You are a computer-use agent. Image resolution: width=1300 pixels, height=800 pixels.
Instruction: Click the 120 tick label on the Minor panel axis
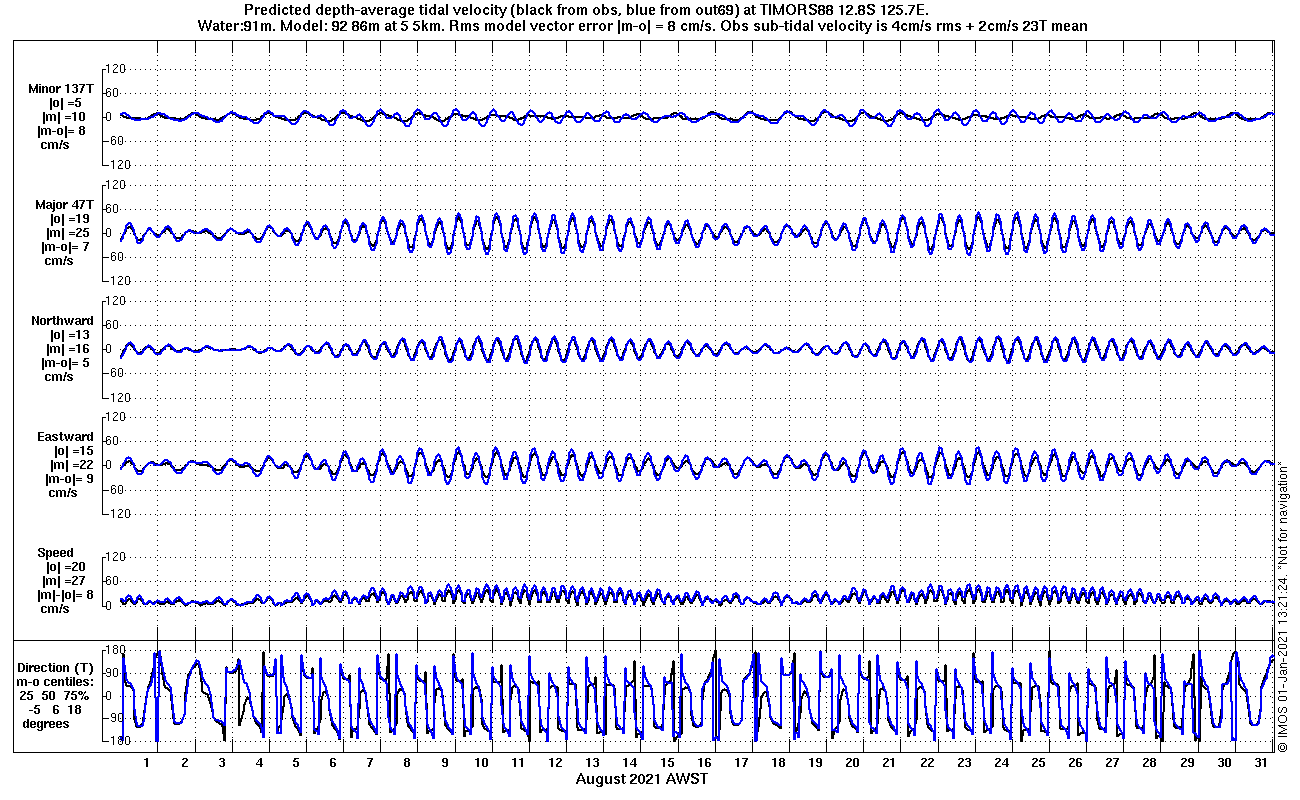(x=115, y=69)
